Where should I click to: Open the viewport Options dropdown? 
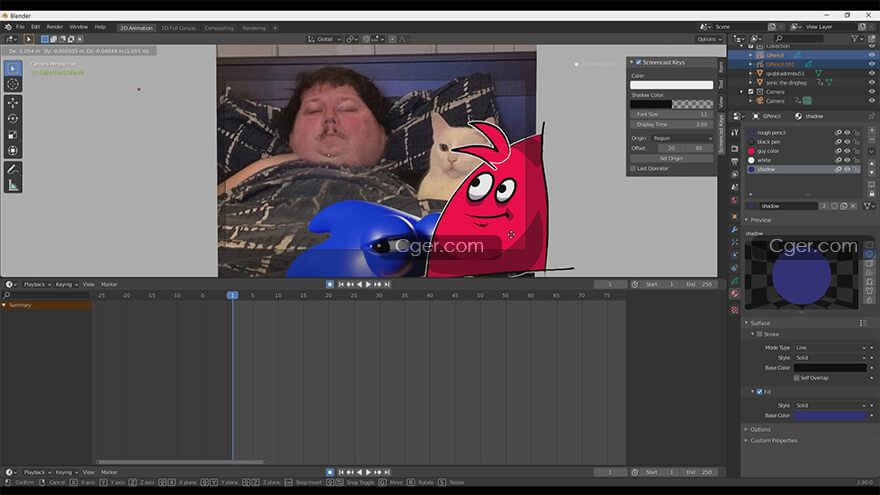[709, 39]
